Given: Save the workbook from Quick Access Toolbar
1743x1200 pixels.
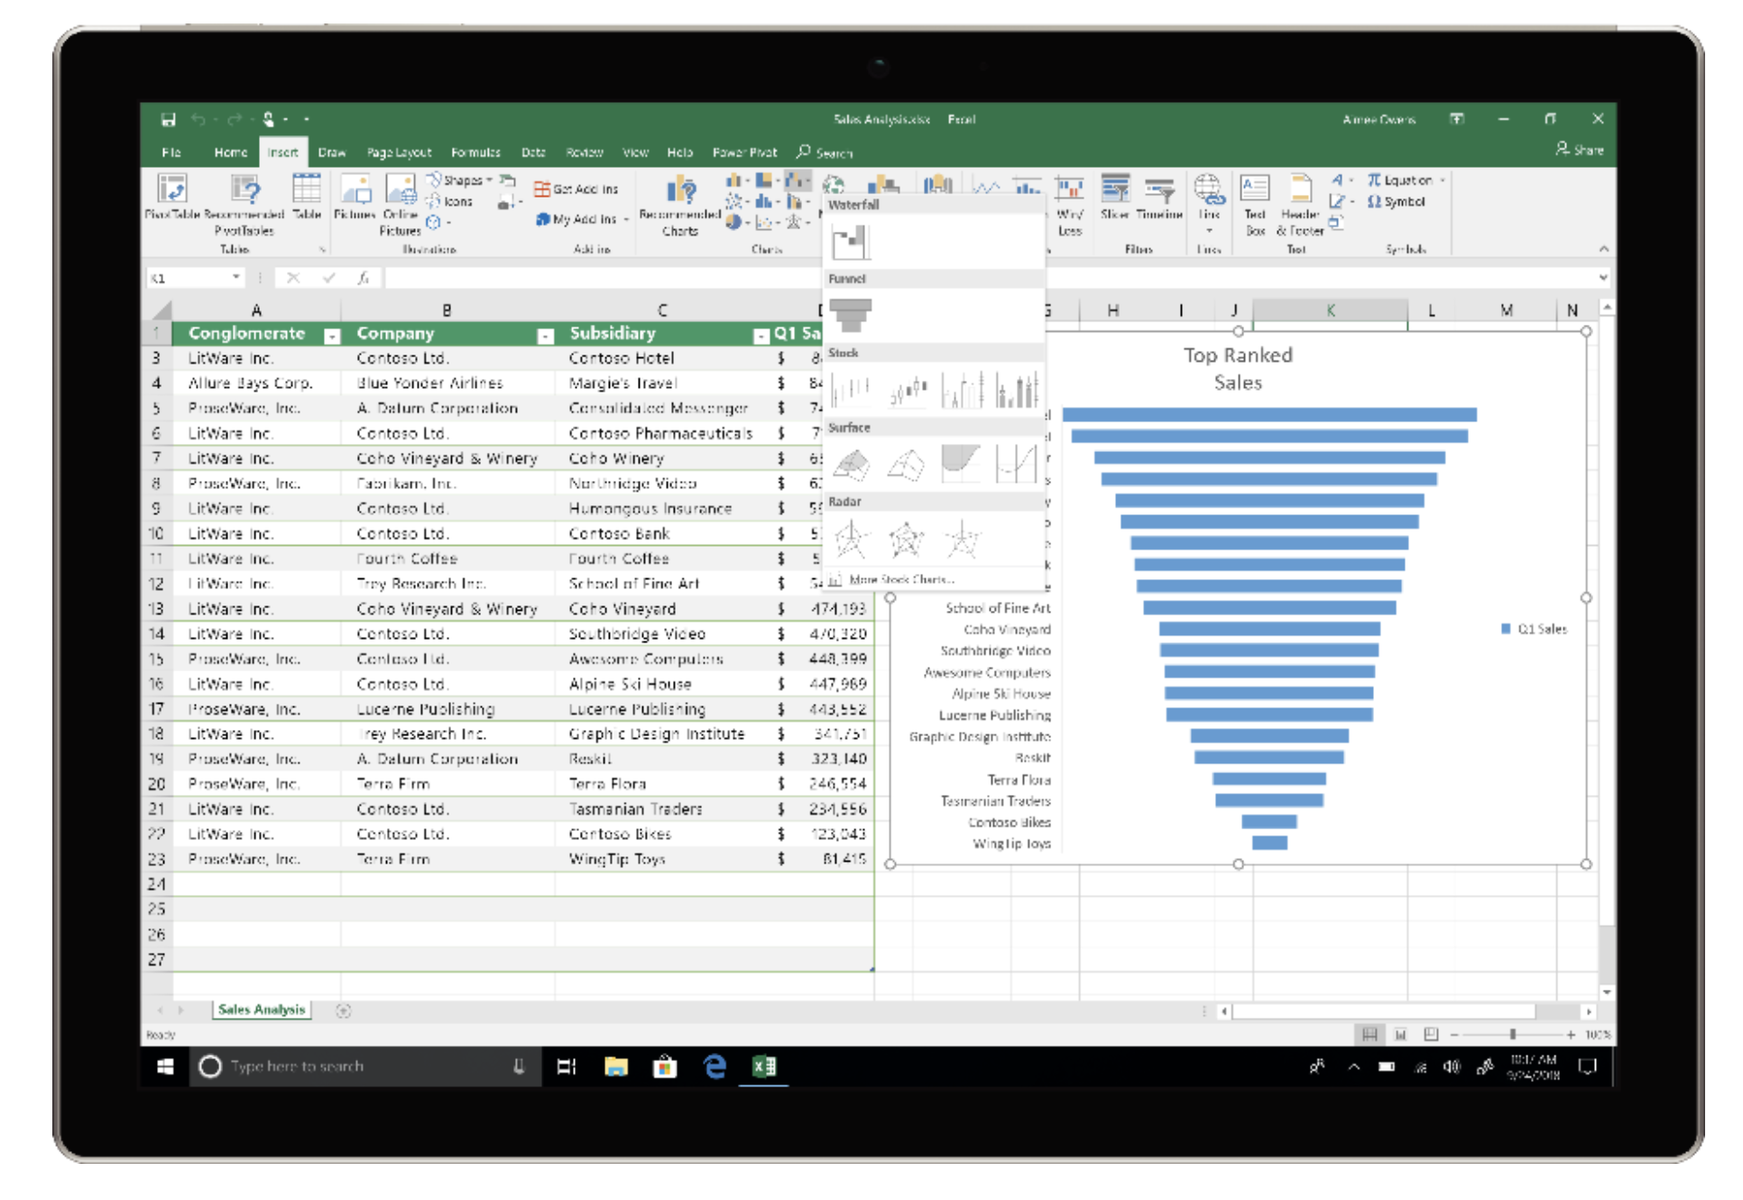Looking at the screenshot, I should coord(168,120).
